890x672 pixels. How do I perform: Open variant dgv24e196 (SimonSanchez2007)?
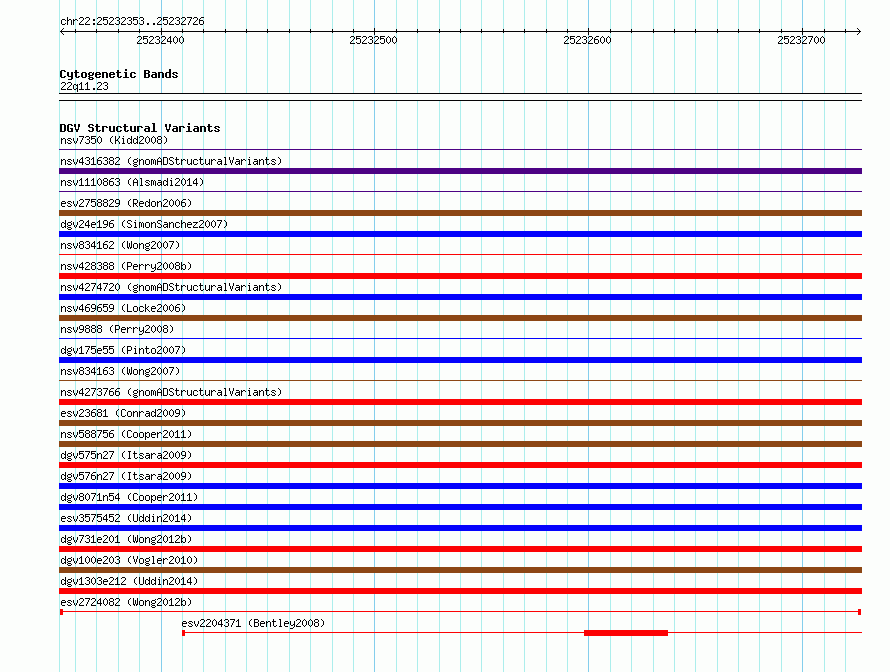pyautogui.click(x=144, y=224)
